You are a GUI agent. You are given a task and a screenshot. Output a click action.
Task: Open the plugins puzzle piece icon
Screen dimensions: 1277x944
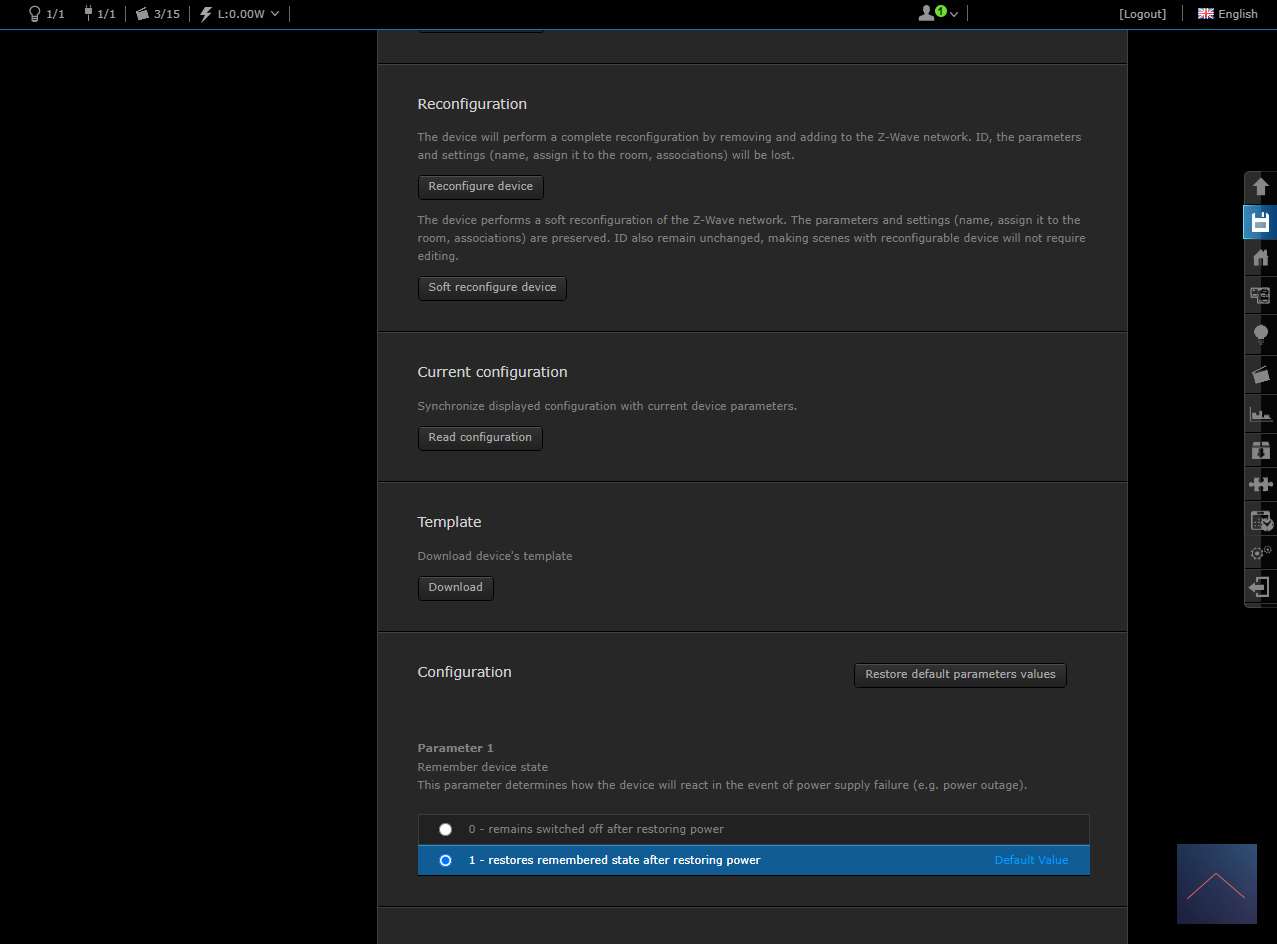[1260, 485]
